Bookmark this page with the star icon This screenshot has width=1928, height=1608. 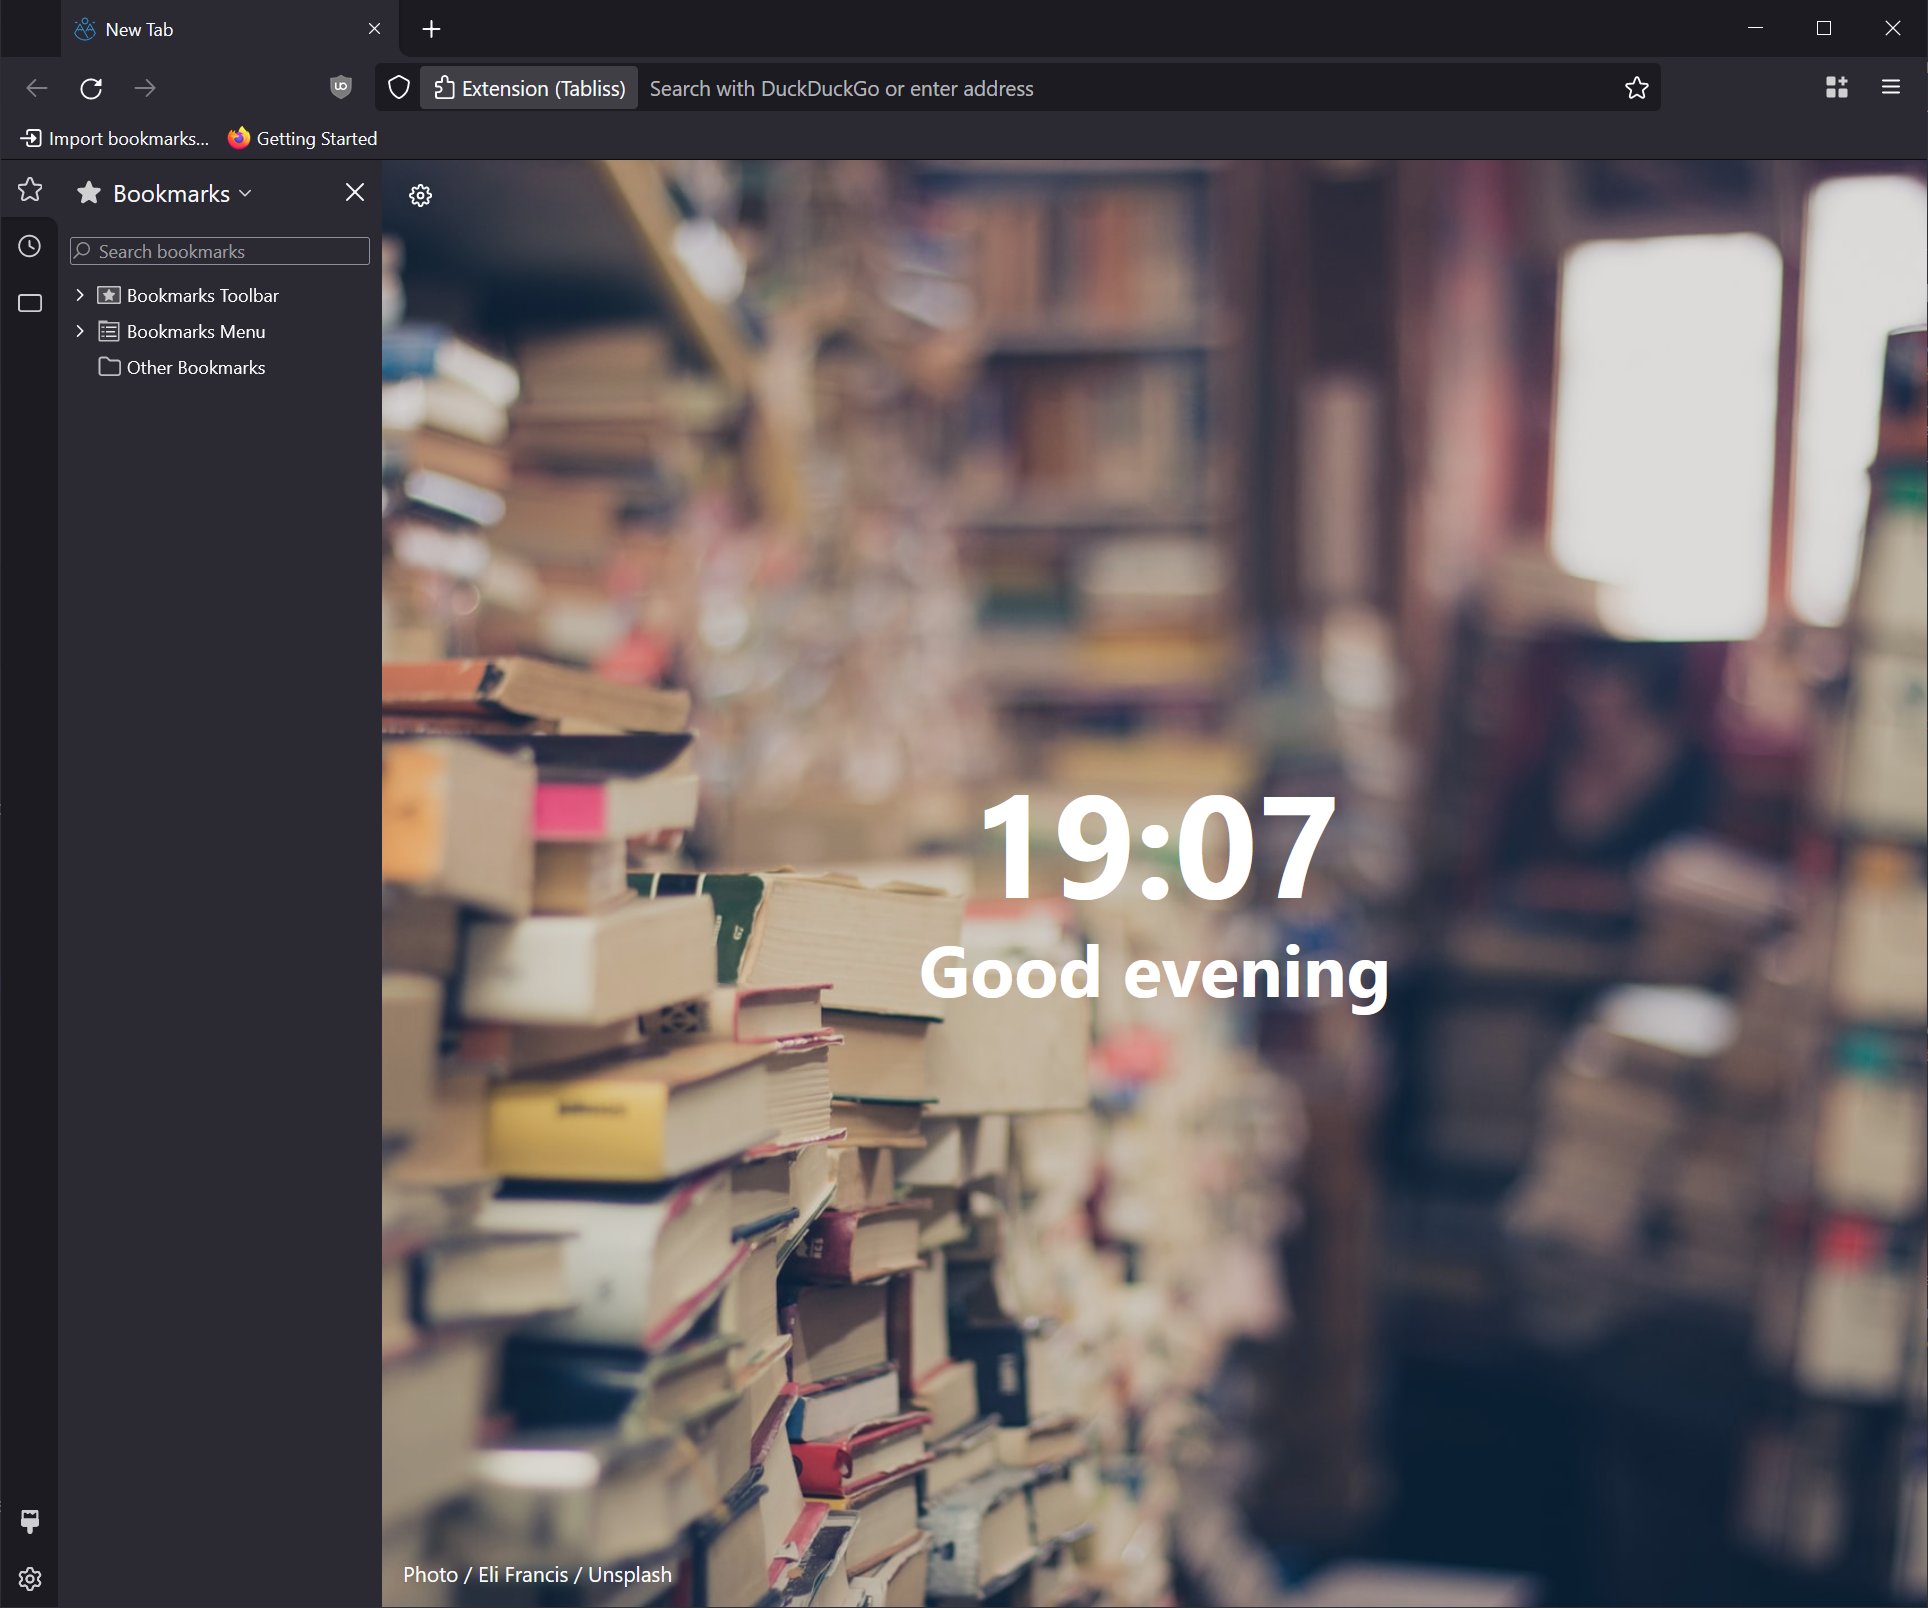coord(1636,88)
